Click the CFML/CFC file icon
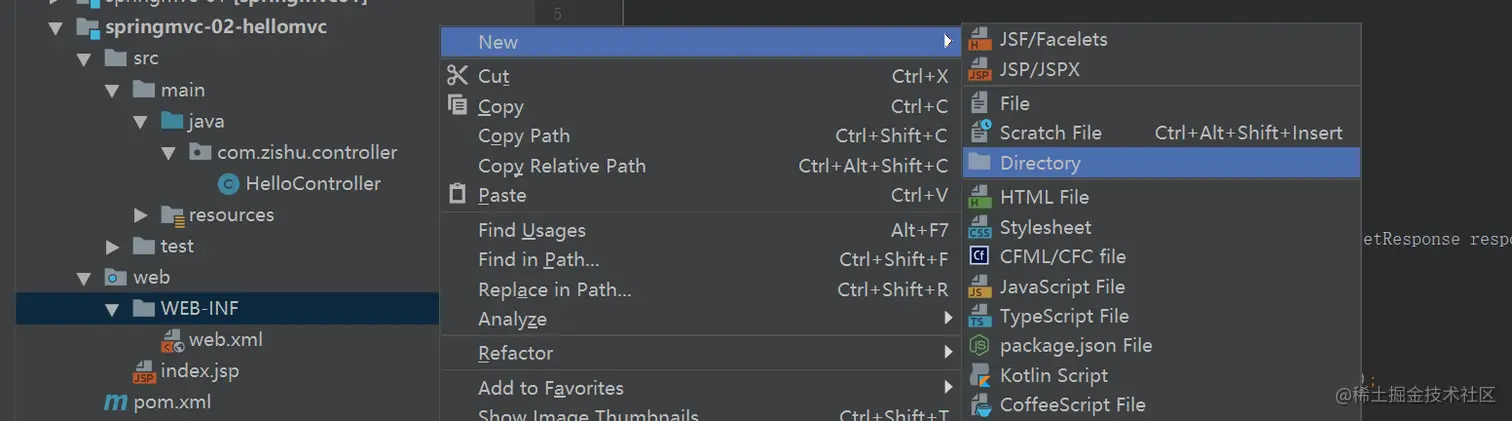The height and width of the screenshot is (421, 1512). [x=980, y=257]
